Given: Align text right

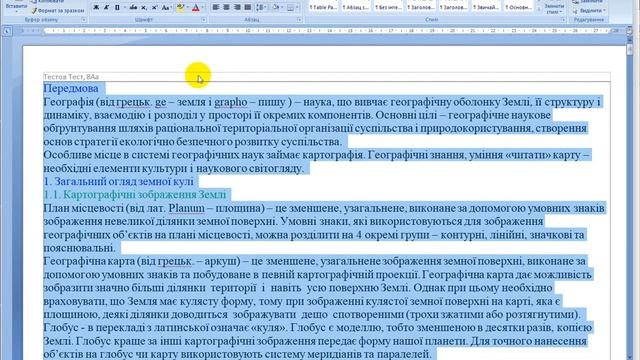Looking at the screenshot, I should coord(237,7).
